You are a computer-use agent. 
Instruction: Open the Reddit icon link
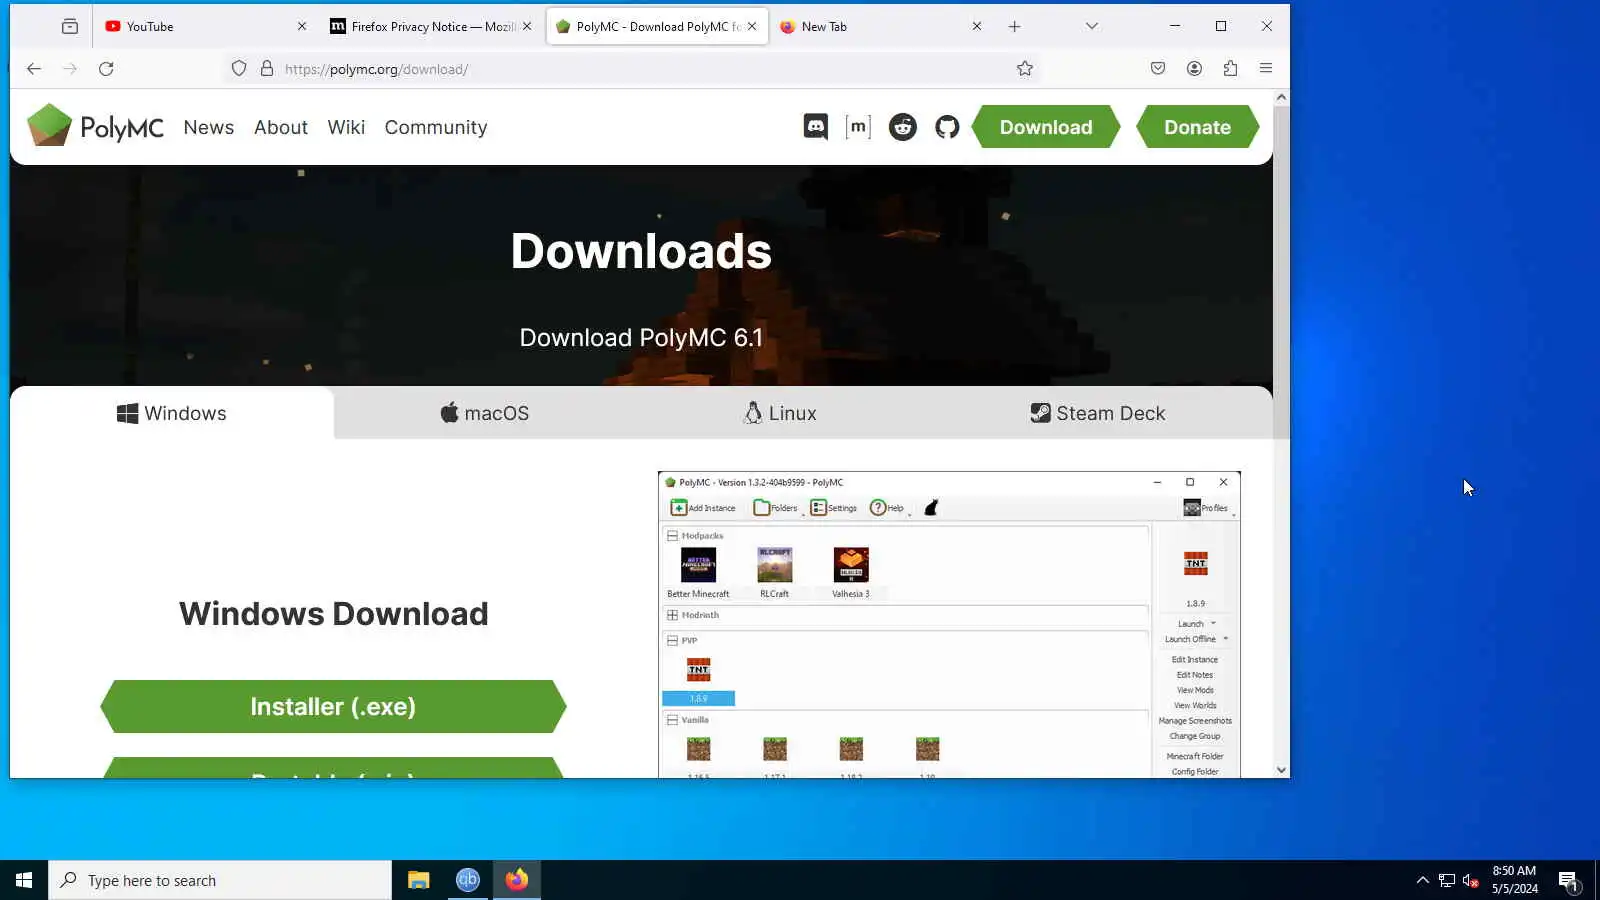903,127
